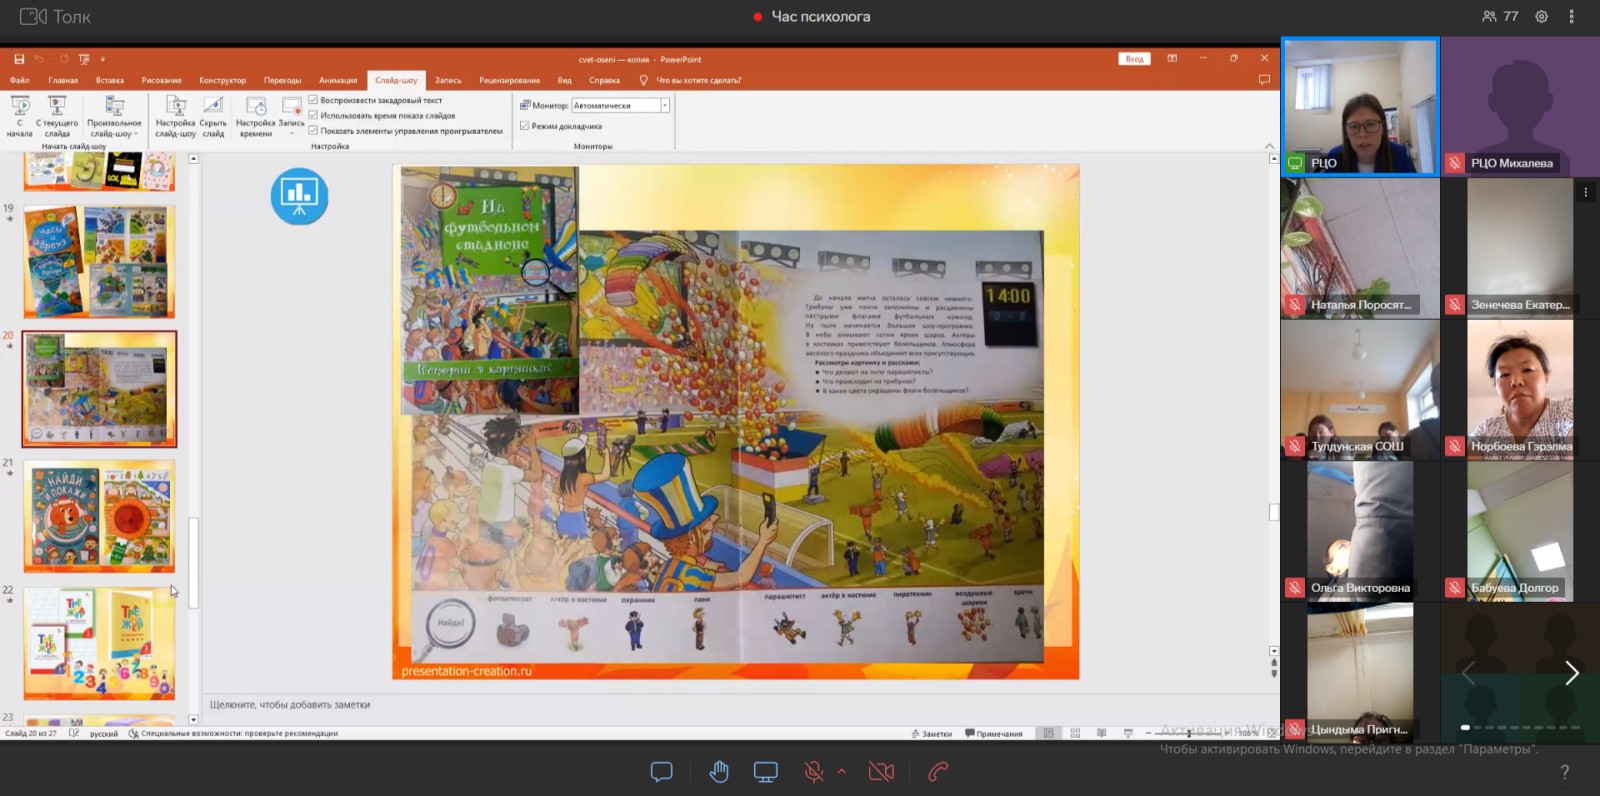Switch to Slide Sorter view icon
Viewport: 1600px width, 796px height.
[1075, 733]
